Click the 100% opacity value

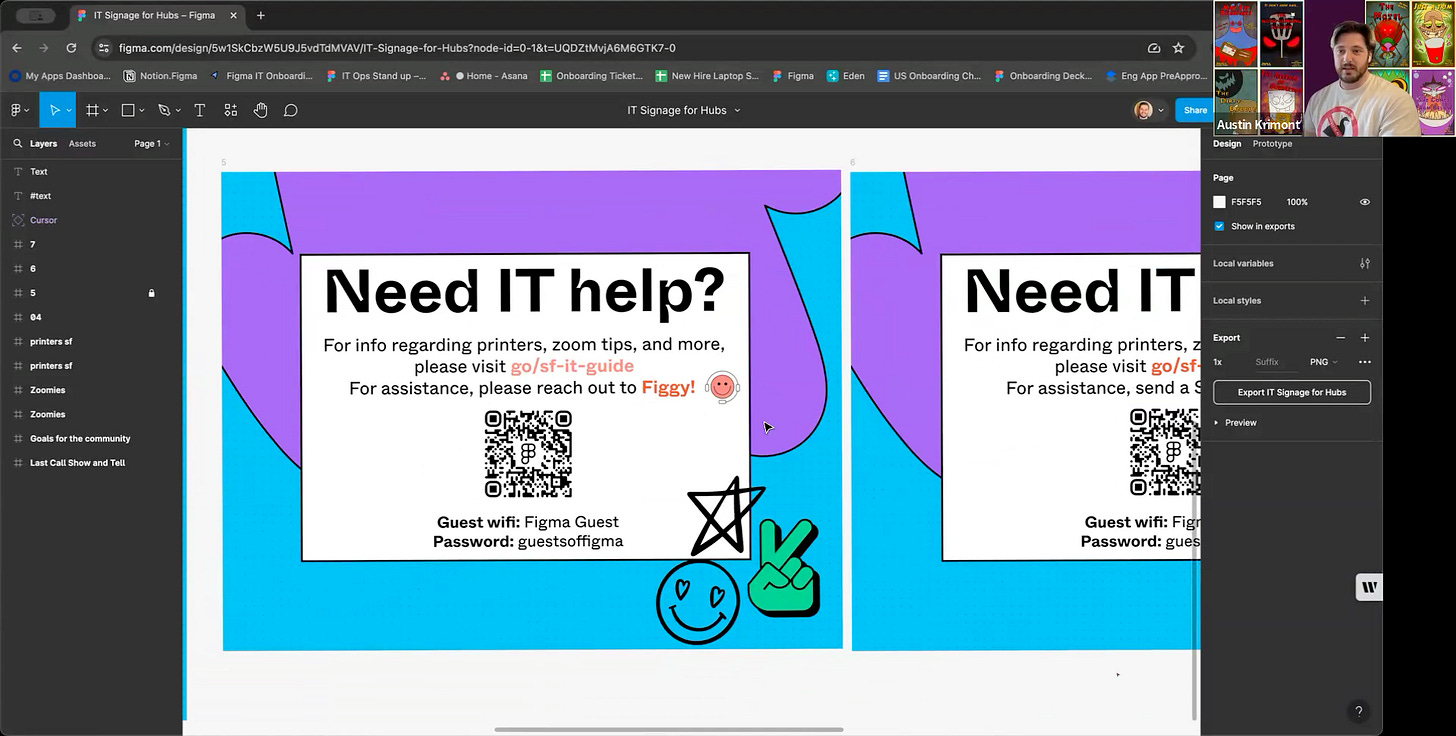click(1297, 202)
